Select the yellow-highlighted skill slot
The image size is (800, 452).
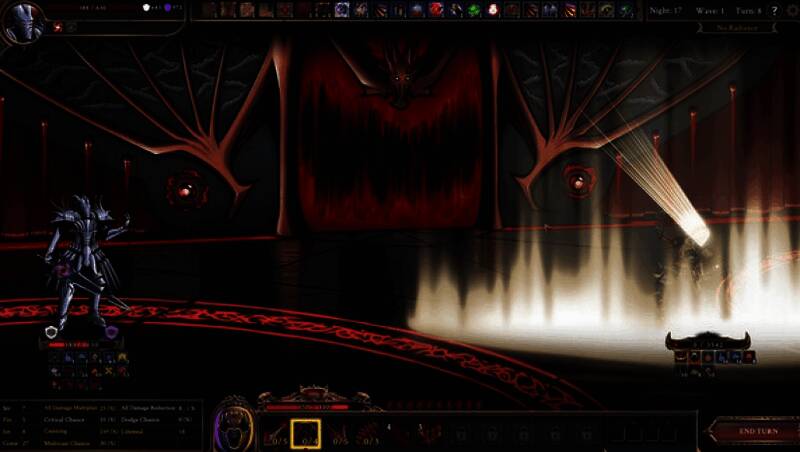[305, 433]
